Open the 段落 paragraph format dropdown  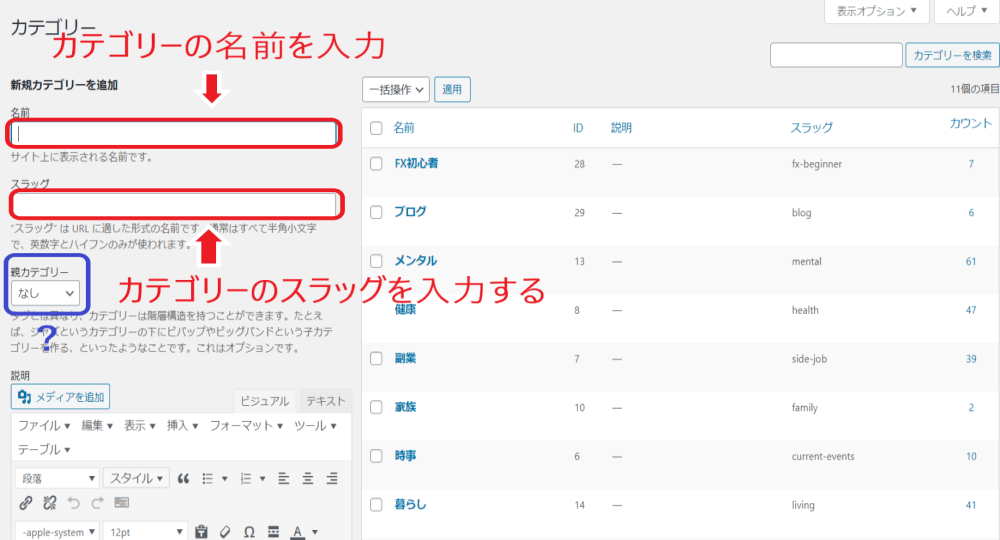pyautogui.click(x=57, y=478)
